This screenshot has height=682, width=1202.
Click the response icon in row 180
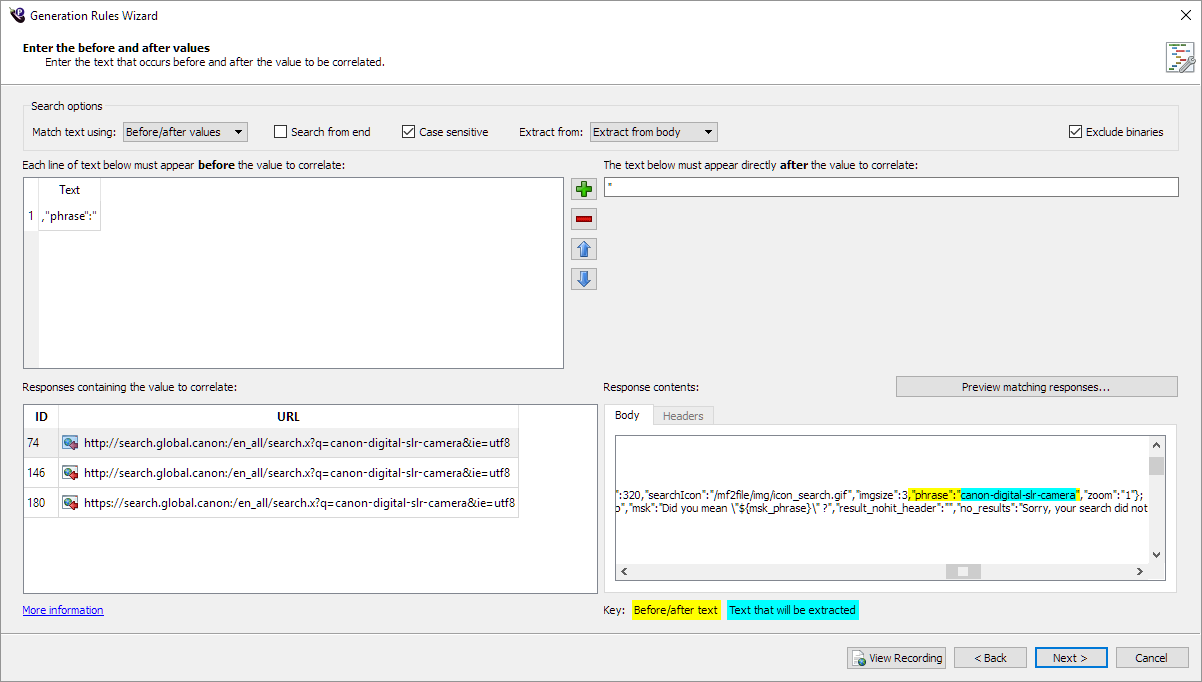[x=70, y=502]
